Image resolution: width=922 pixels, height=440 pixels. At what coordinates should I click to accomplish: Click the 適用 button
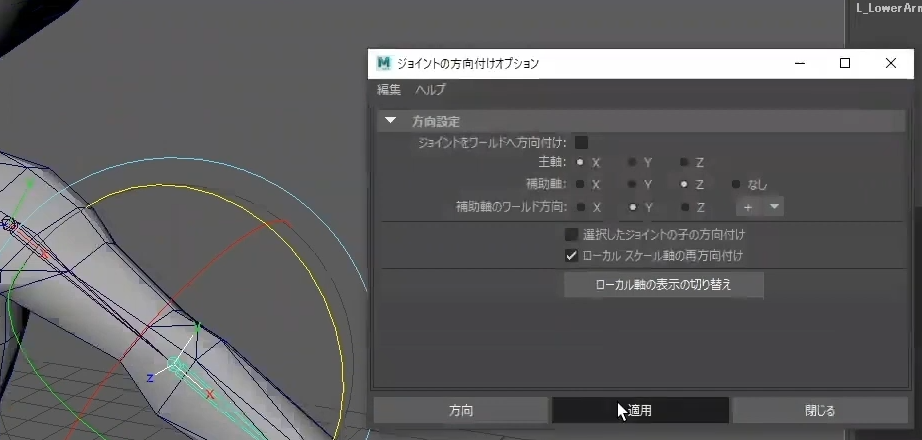point(640,410)
